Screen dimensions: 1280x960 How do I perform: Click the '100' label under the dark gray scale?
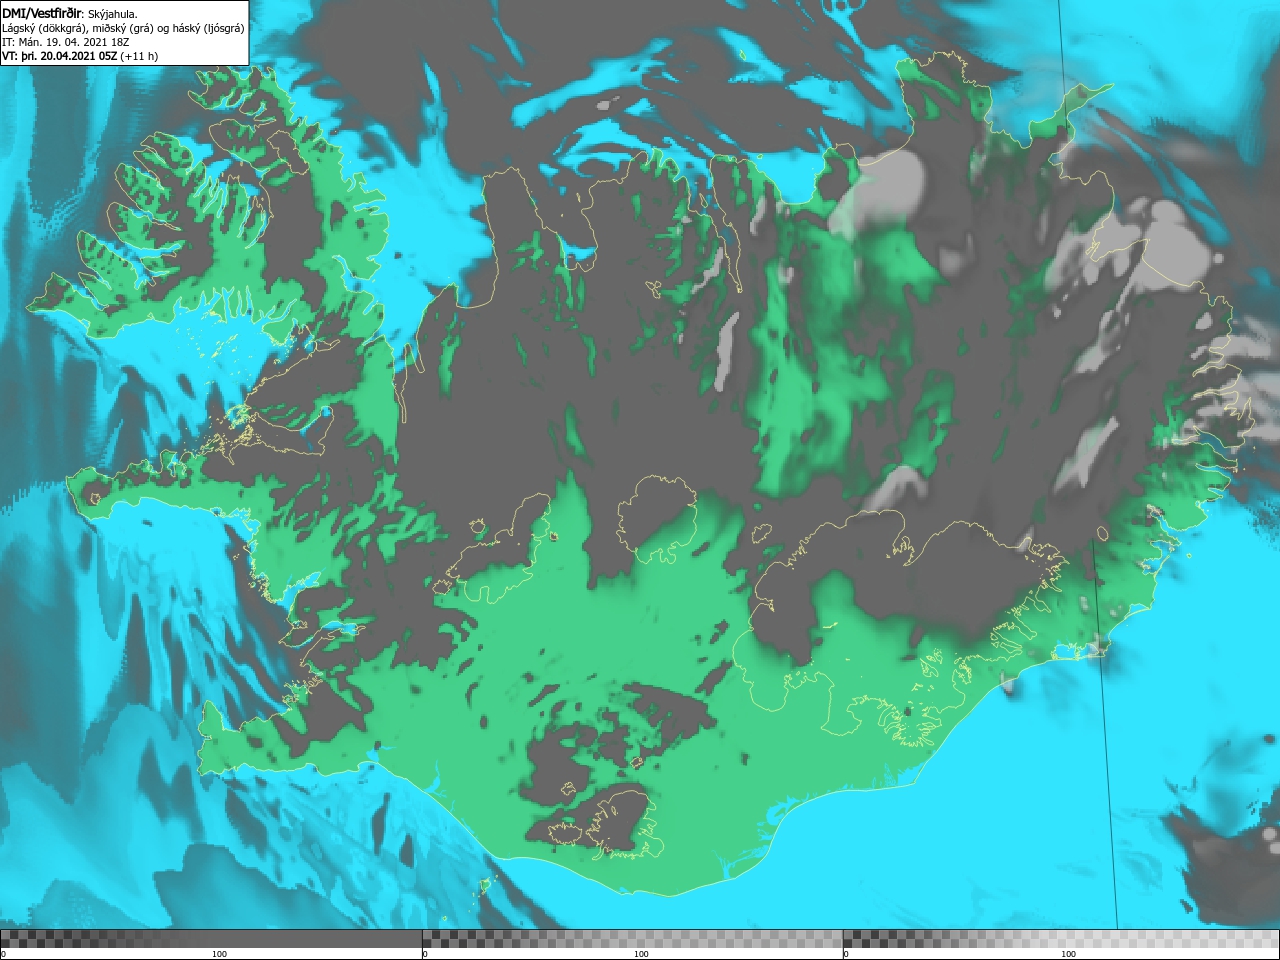219,954
